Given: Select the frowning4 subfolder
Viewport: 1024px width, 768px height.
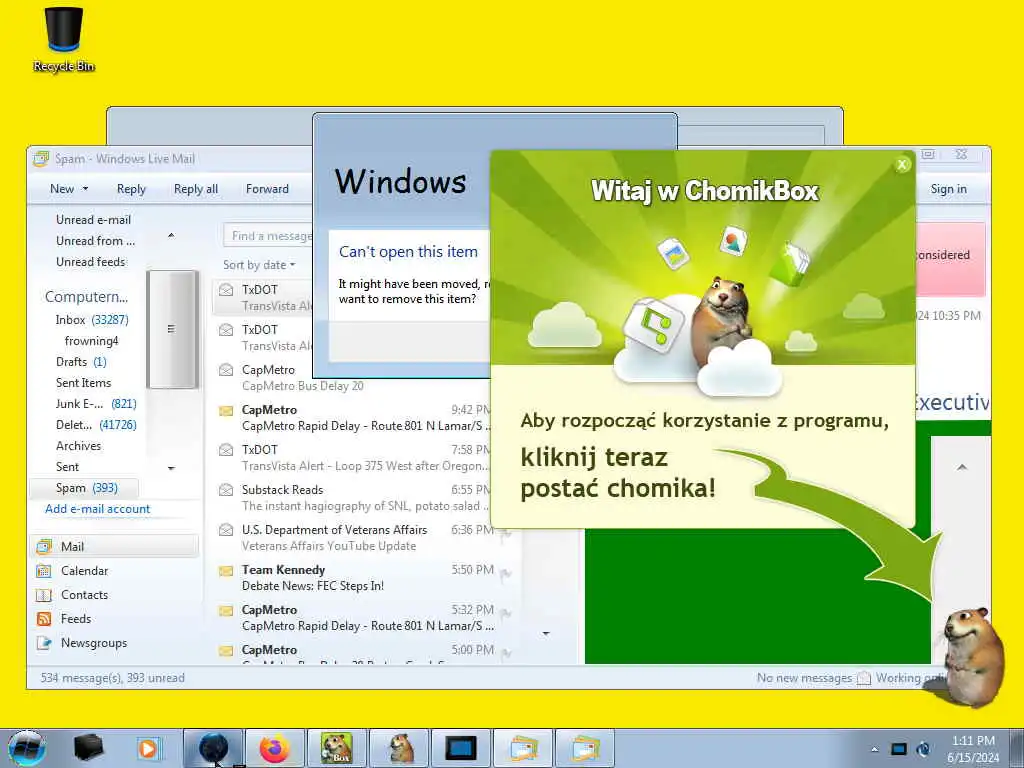Looking at the screenshot, I should [x=91, y=341].
